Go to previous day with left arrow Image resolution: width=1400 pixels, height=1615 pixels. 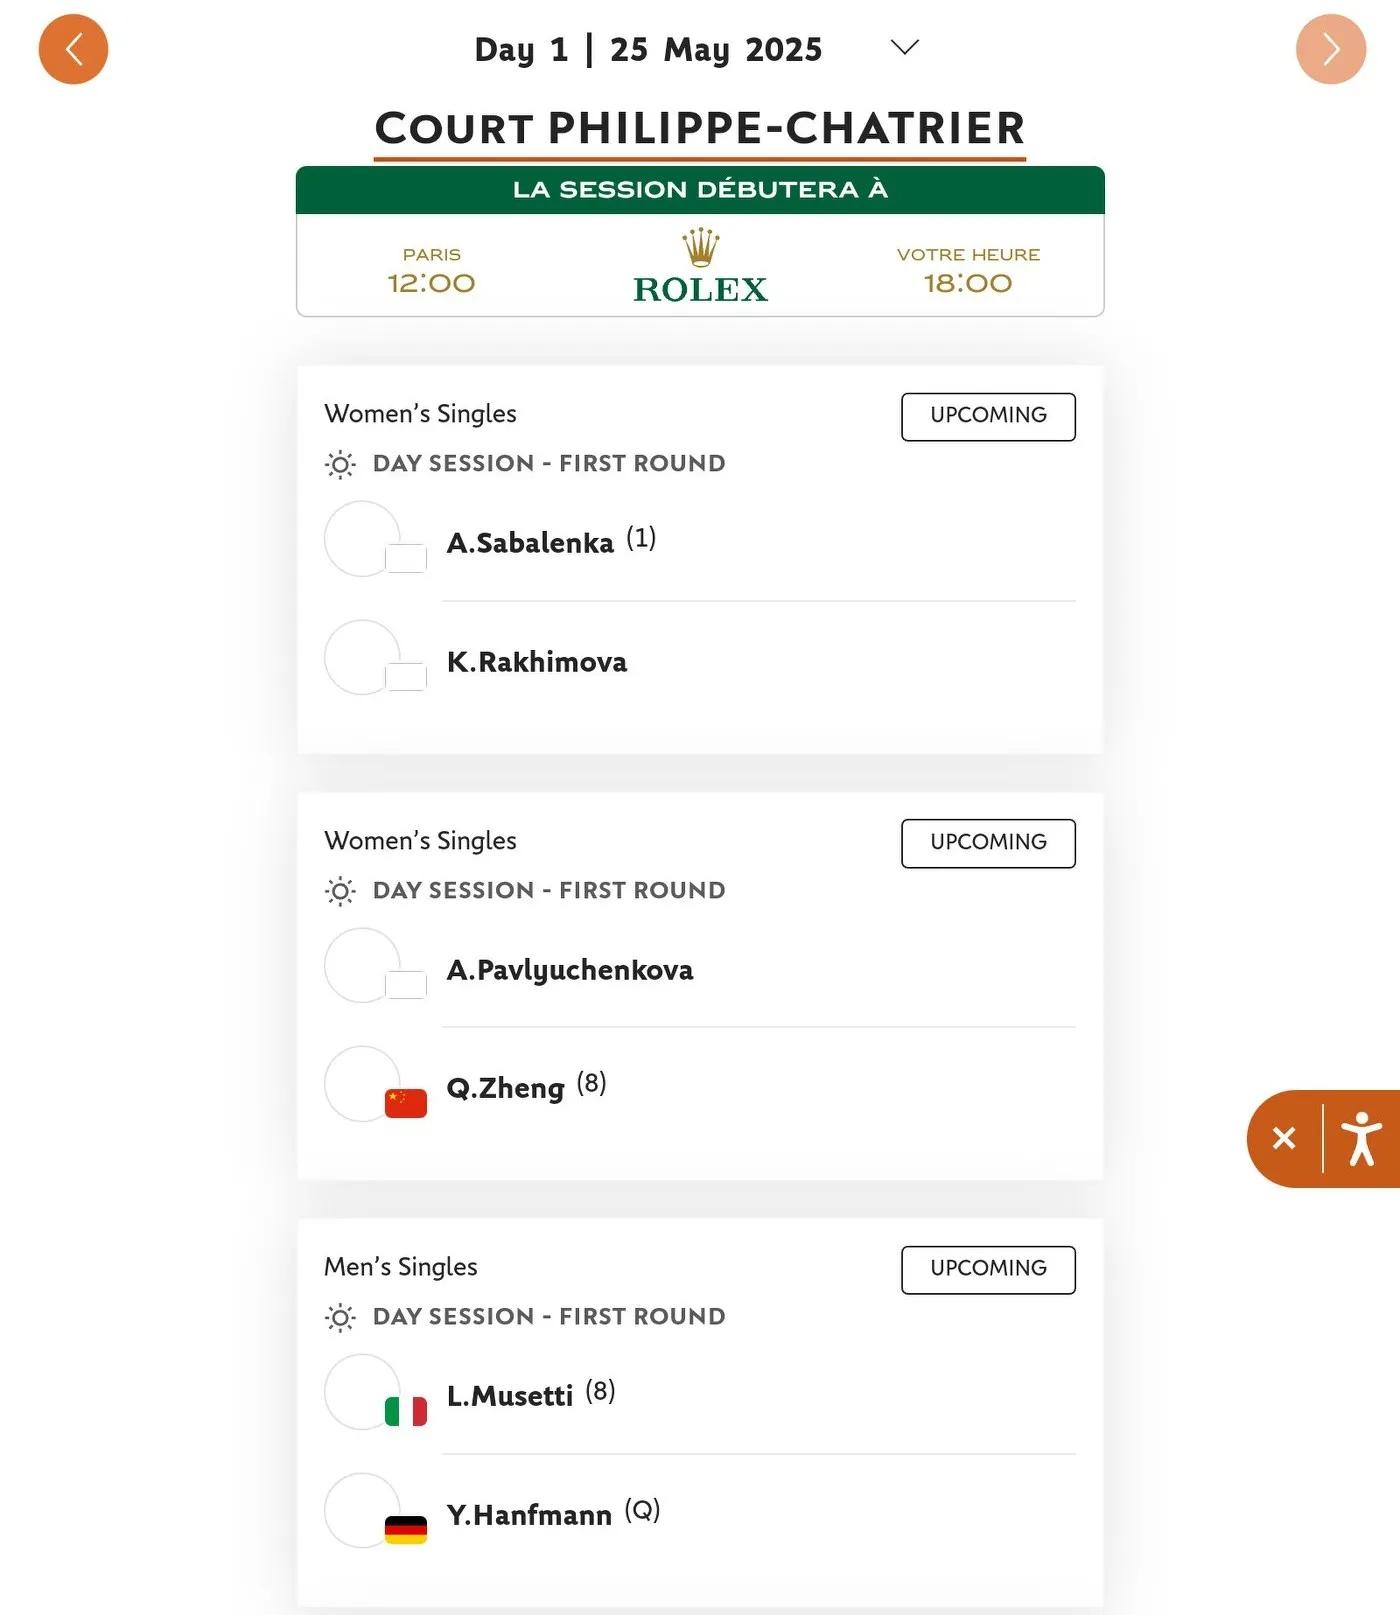(x=73, y=49)
